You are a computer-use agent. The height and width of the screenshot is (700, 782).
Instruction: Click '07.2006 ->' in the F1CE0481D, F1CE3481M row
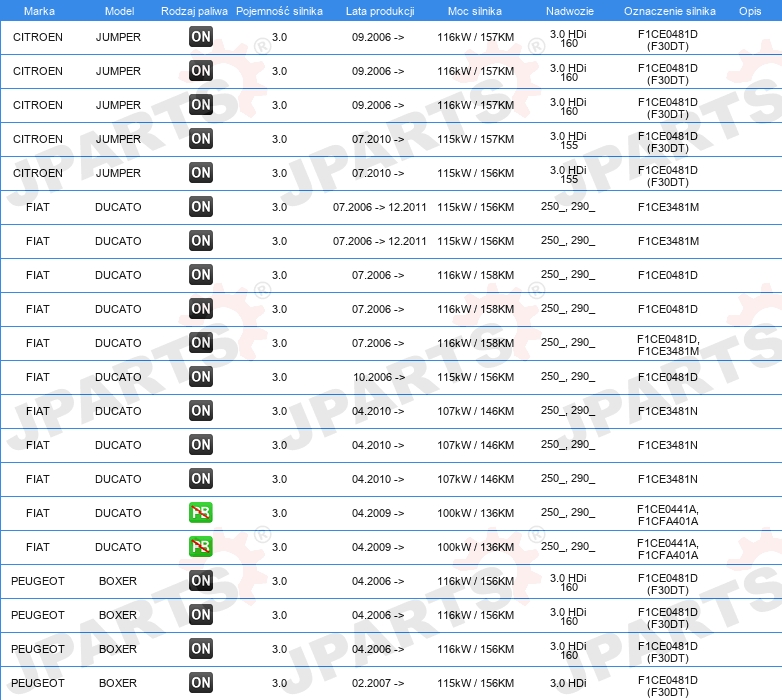378,343
